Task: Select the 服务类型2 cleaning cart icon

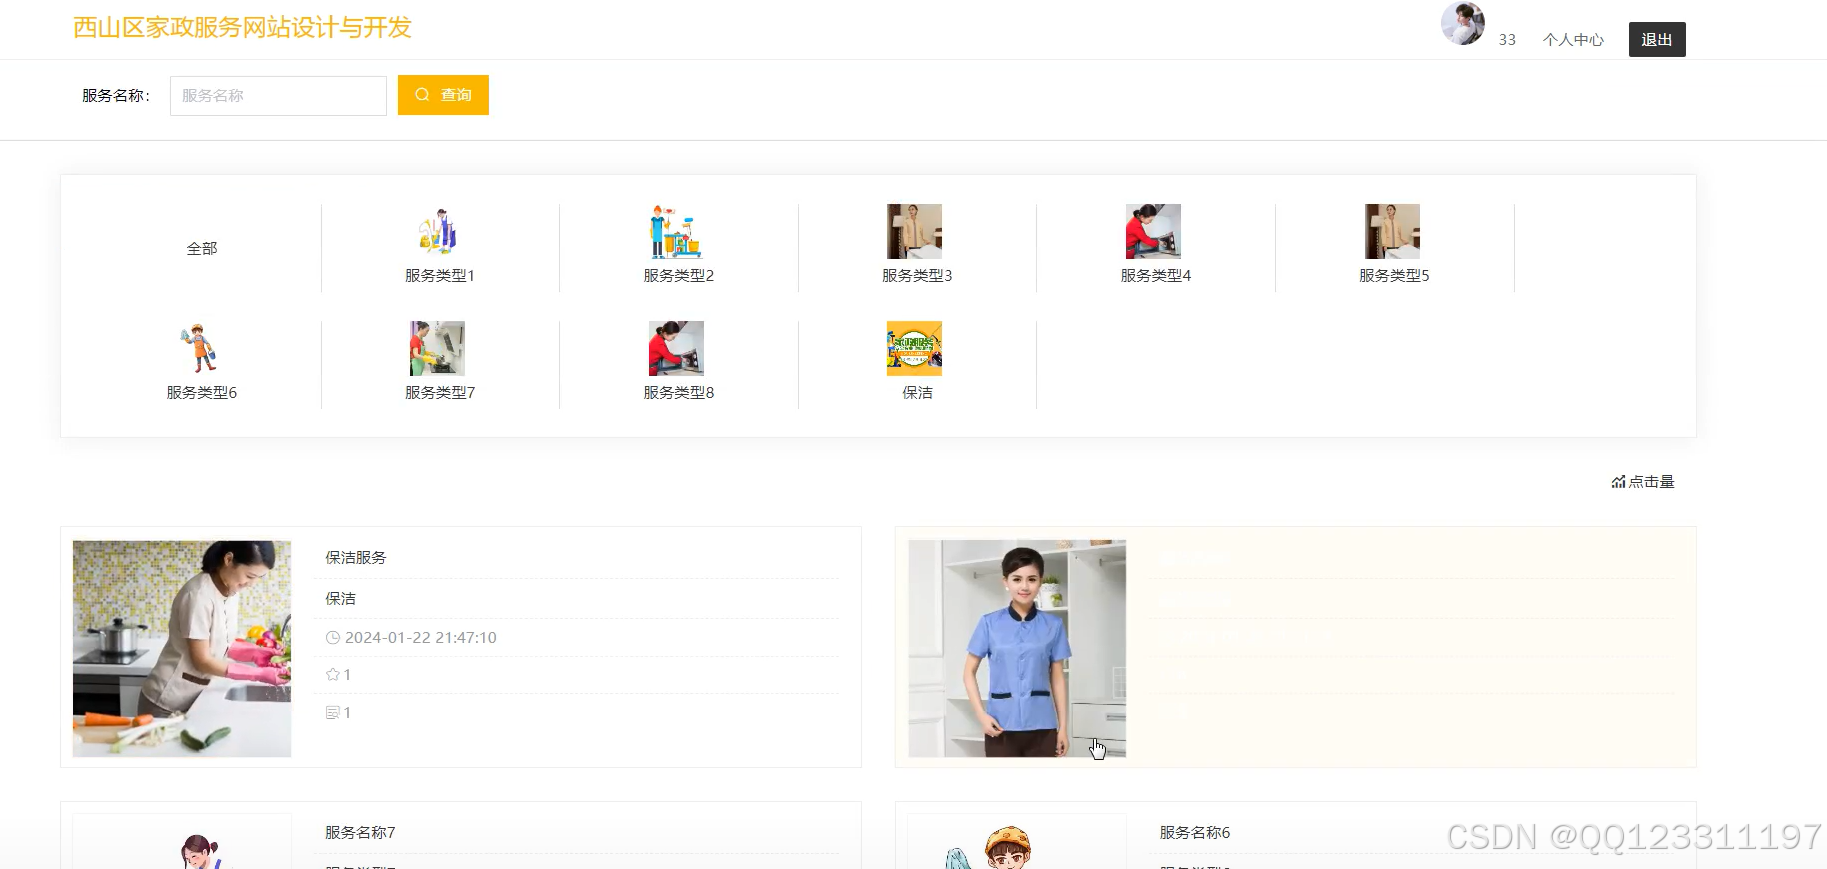Action: (677, 232)
